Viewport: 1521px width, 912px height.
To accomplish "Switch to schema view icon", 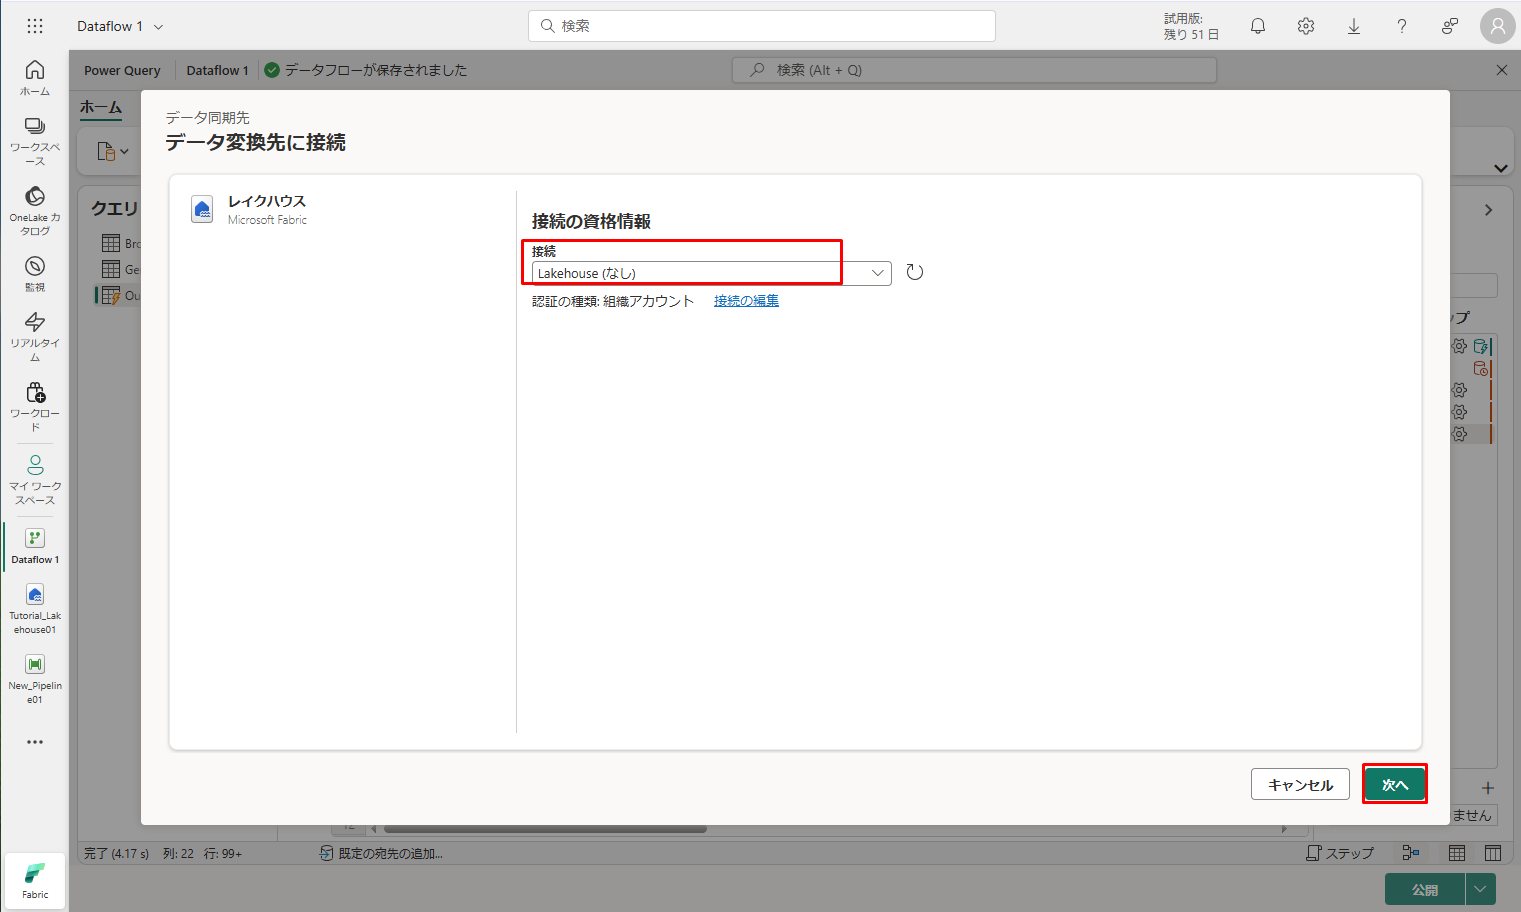I will coord(1493,853).
